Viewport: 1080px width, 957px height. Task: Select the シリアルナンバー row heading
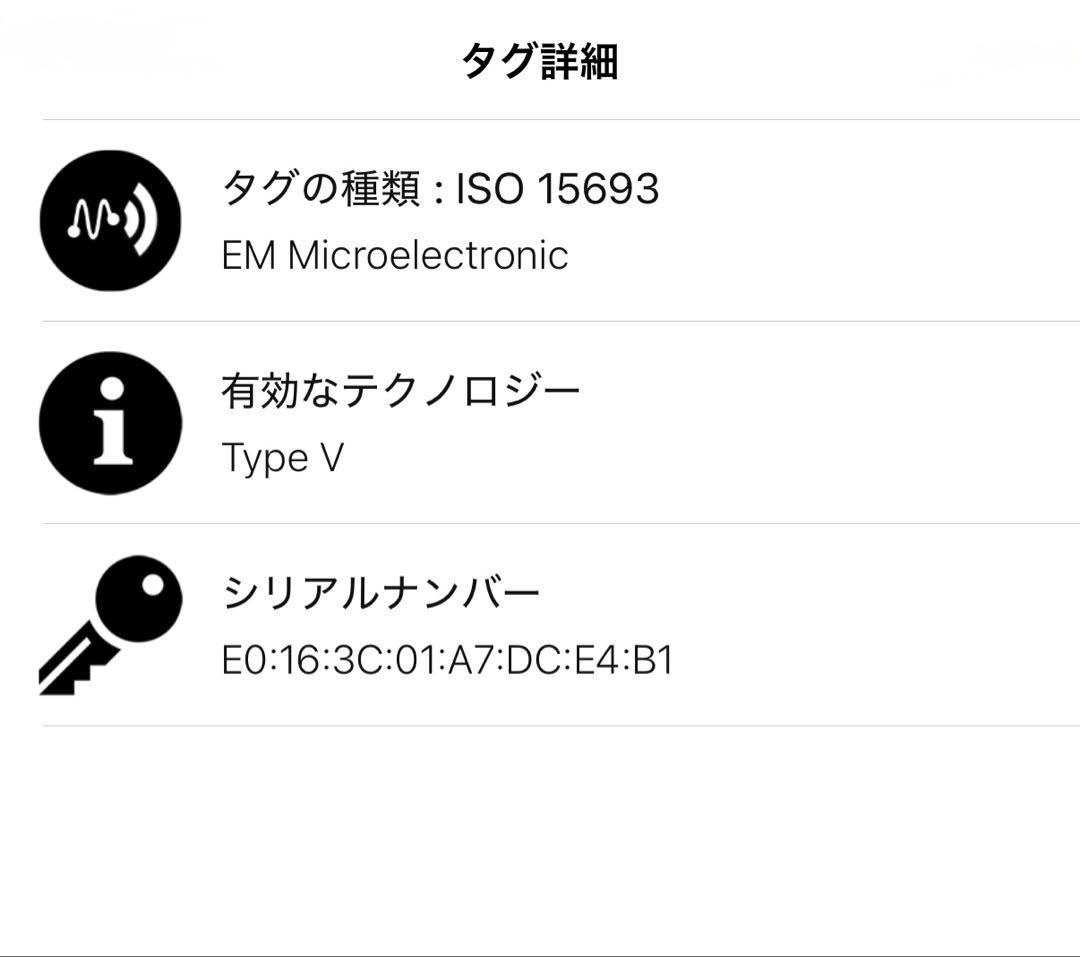tap(380, 593)
